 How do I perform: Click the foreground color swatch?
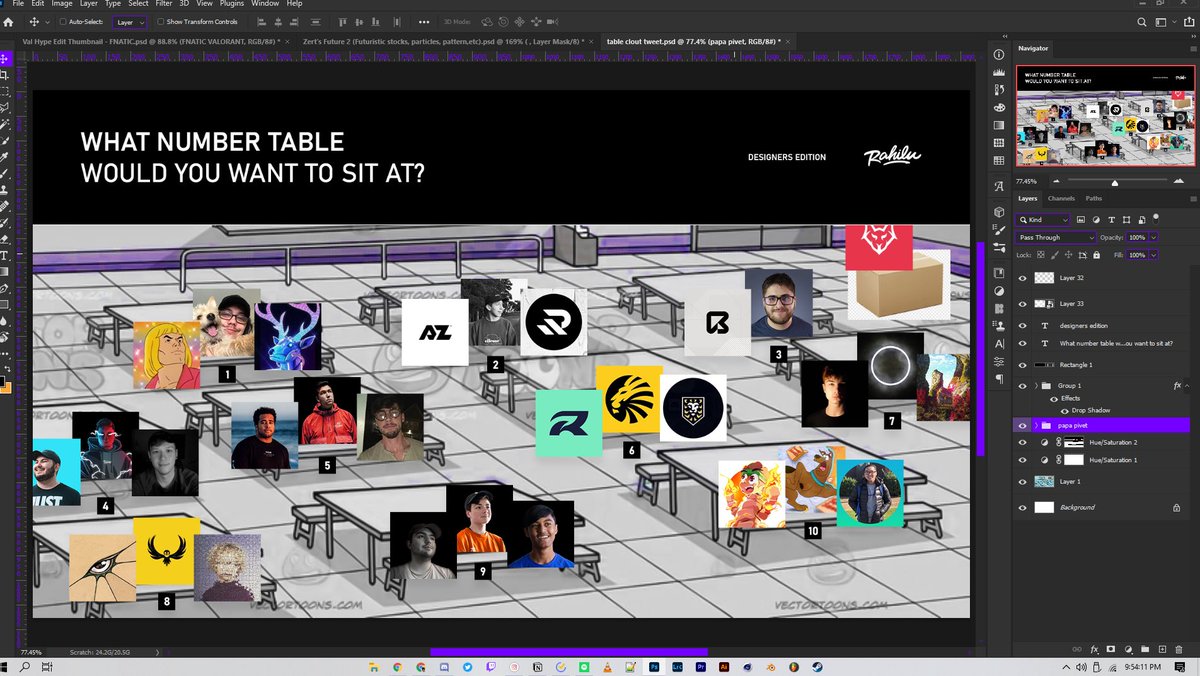(x=4, y=382)
